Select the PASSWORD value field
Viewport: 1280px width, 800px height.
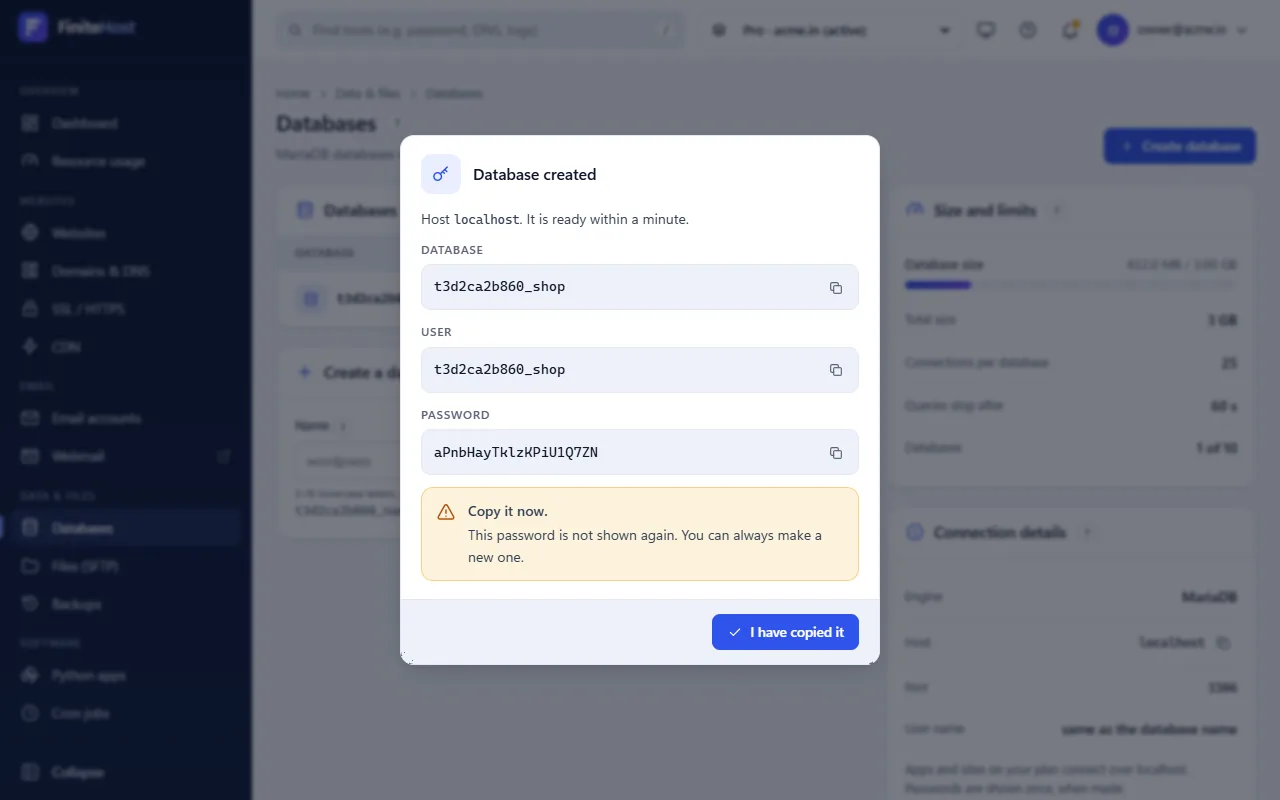[x=640, y=452]
